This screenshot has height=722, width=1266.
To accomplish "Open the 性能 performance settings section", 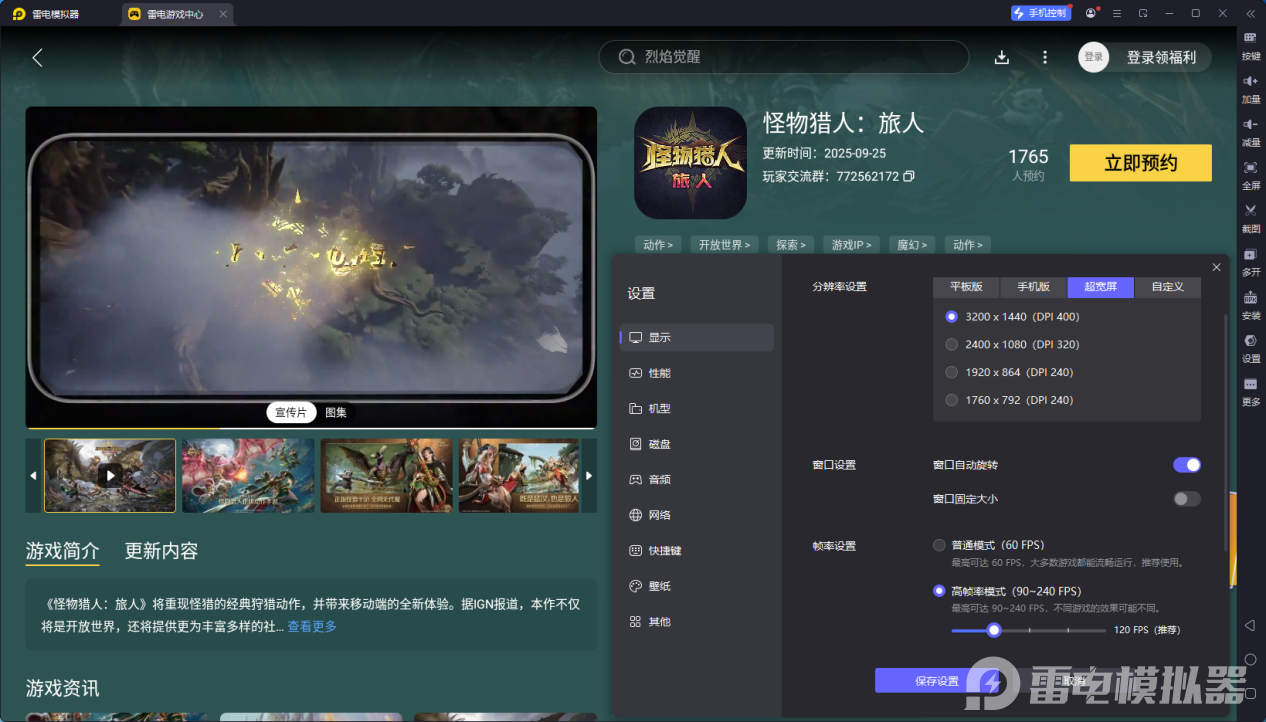I will tap(659, 373).
